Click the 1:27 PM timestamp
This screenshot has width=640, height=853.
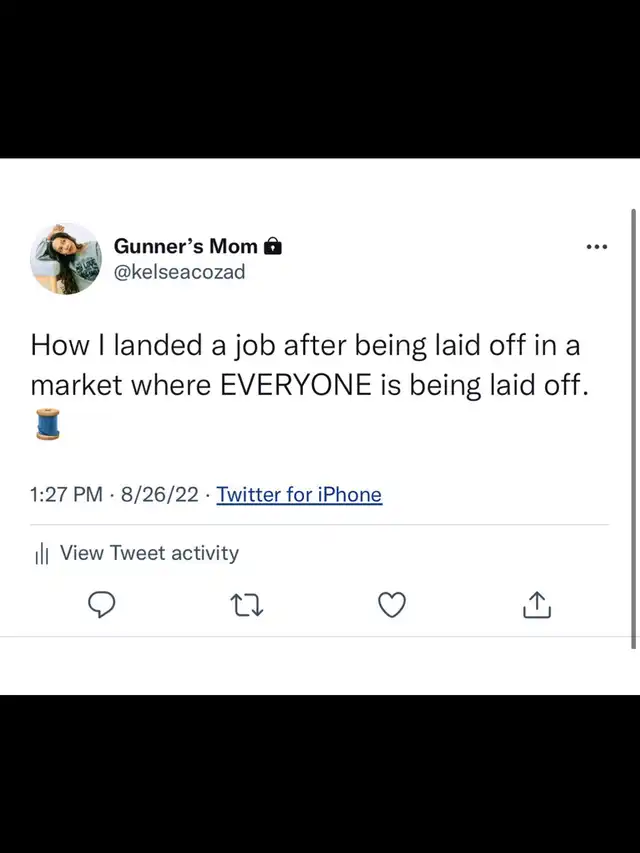[66, 494]
